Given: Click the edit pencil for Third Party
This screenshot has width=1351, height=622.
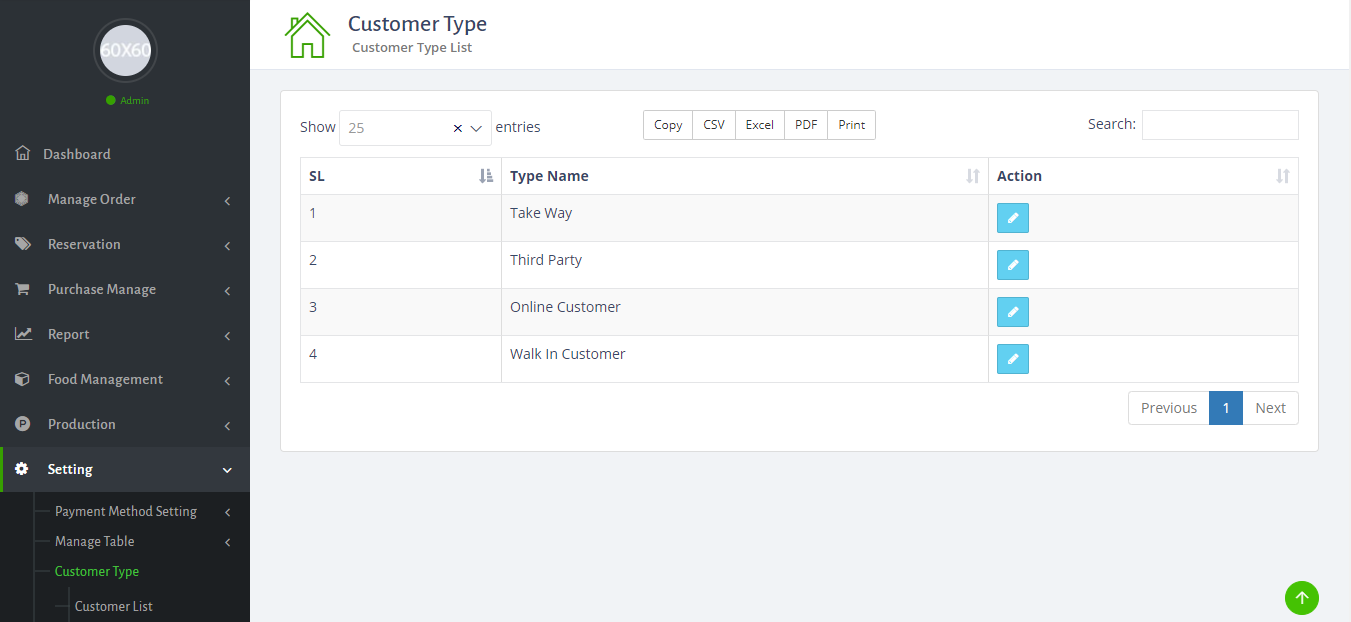Looking at the screenshot, I should (1012, 265).
